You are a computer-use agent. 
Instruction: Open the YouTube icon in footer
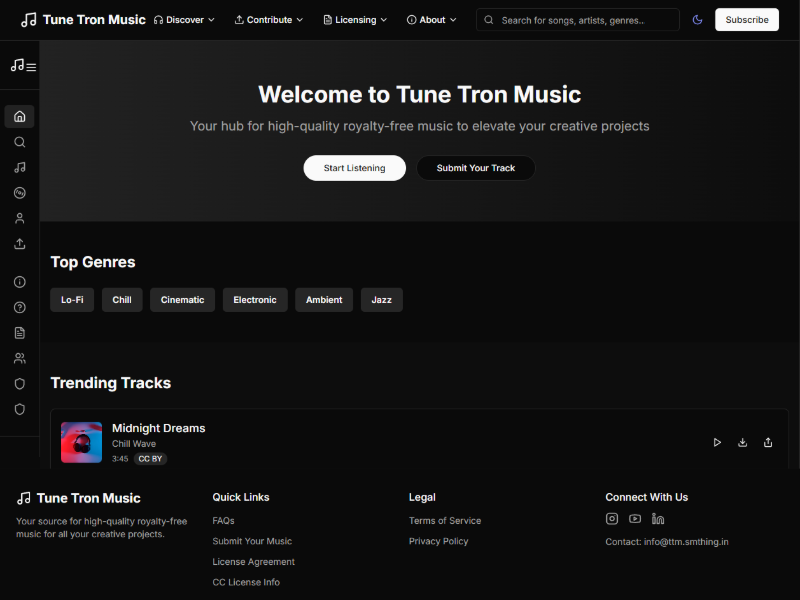[635, 518]
